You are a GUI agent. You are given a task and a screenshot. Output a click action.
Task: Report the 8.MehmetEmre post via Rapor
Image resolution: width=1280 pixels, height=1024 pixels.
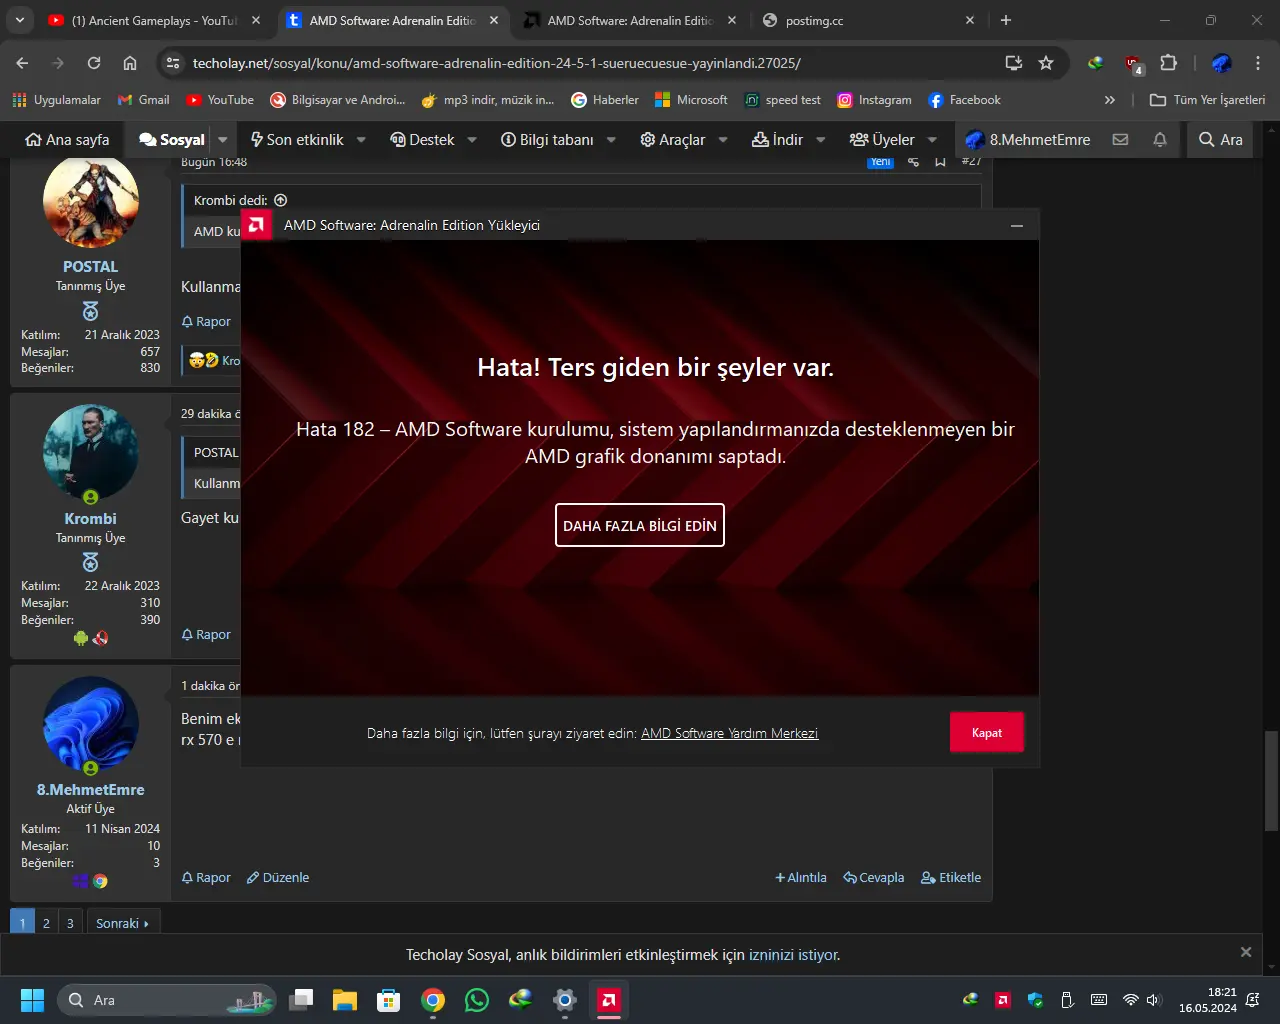tap(206, 877)
